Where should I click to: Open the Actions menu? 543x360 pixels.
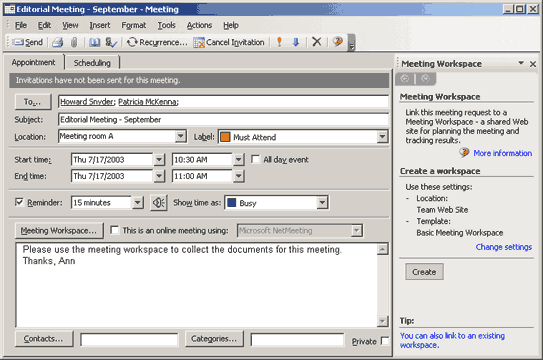tap(199, 25)
